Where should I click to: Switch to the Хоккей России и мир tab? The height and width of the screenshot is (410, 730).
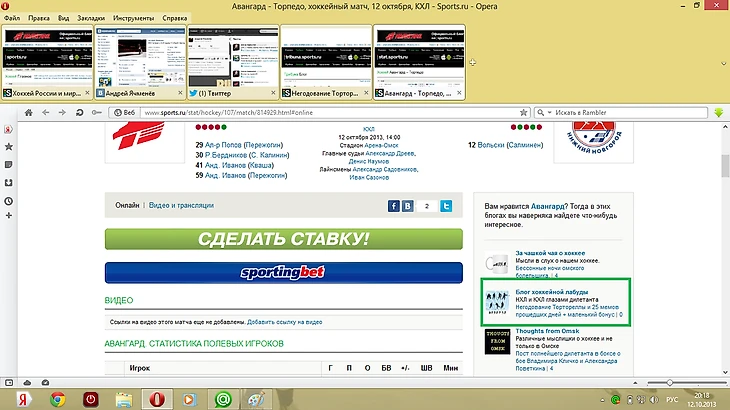[47, 62]
